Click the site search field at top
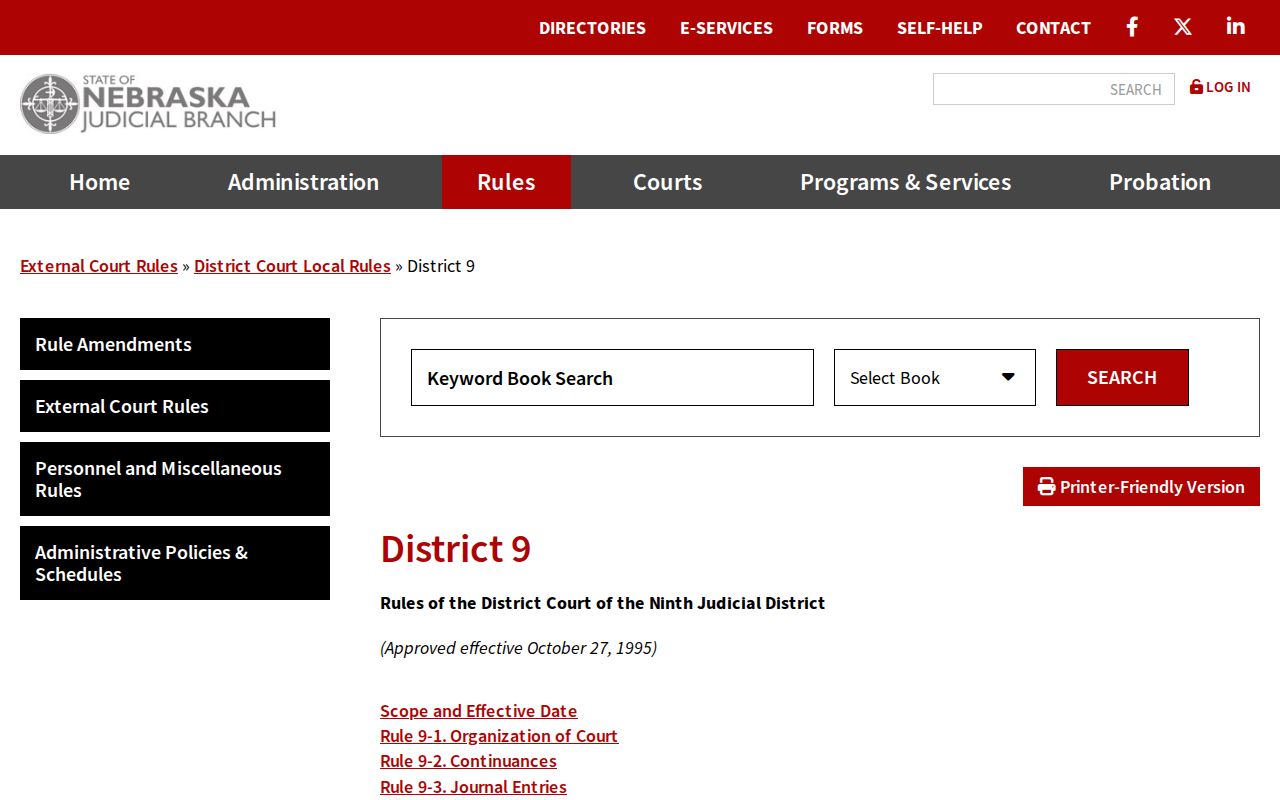This screenshot has width=1280, height=800. [1054, 89]
